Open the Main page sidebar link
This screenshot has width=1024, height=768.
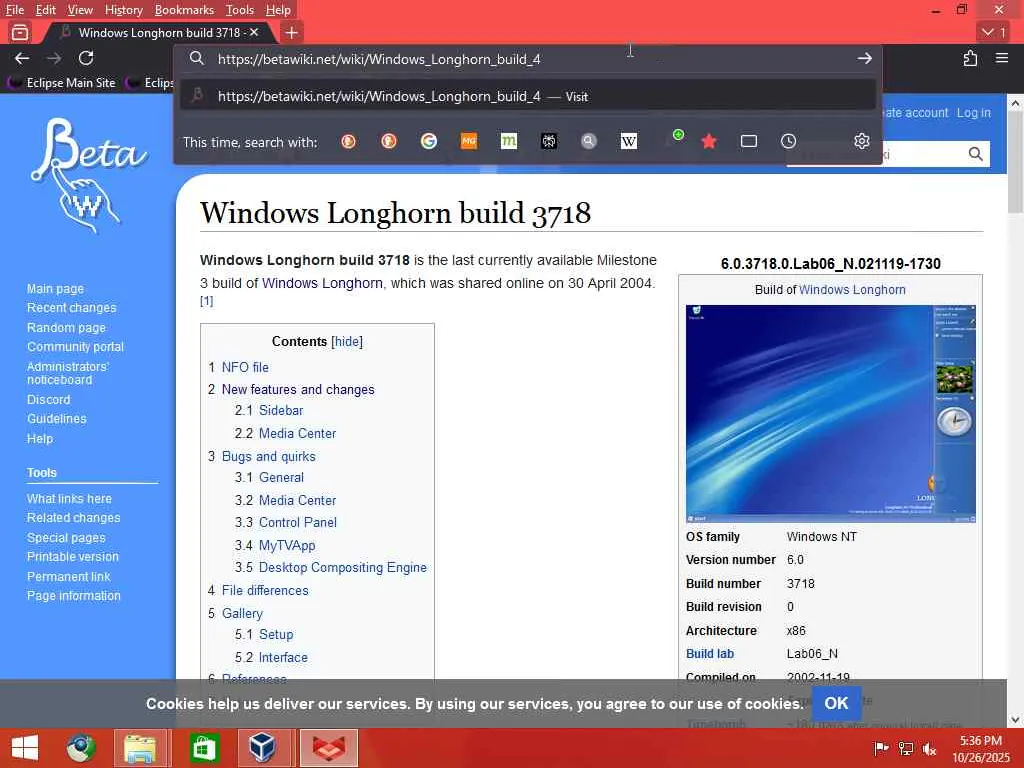tap(55, 289)
